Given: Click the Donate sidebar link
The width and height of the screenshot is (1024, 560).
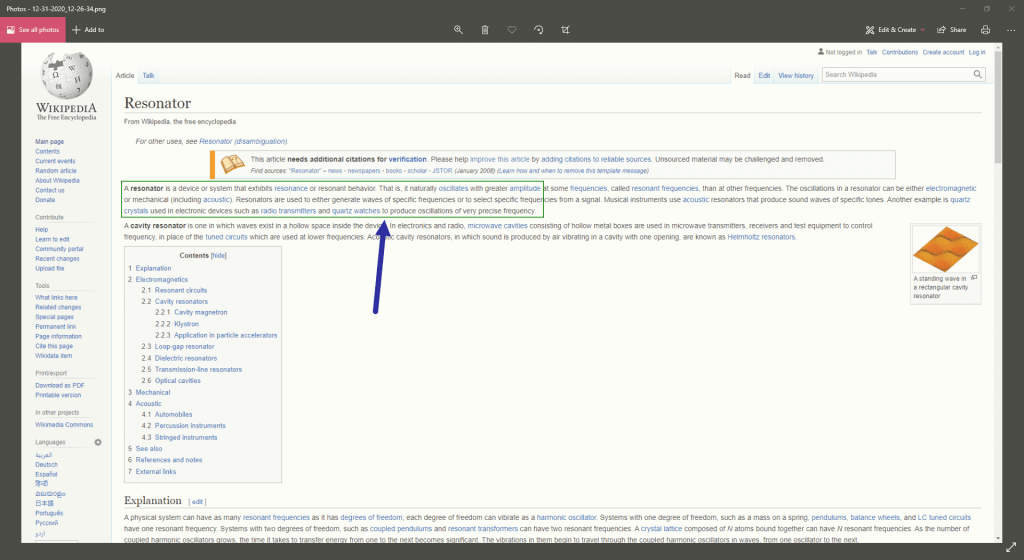Looking at the screenshot, I should [45, 200].
